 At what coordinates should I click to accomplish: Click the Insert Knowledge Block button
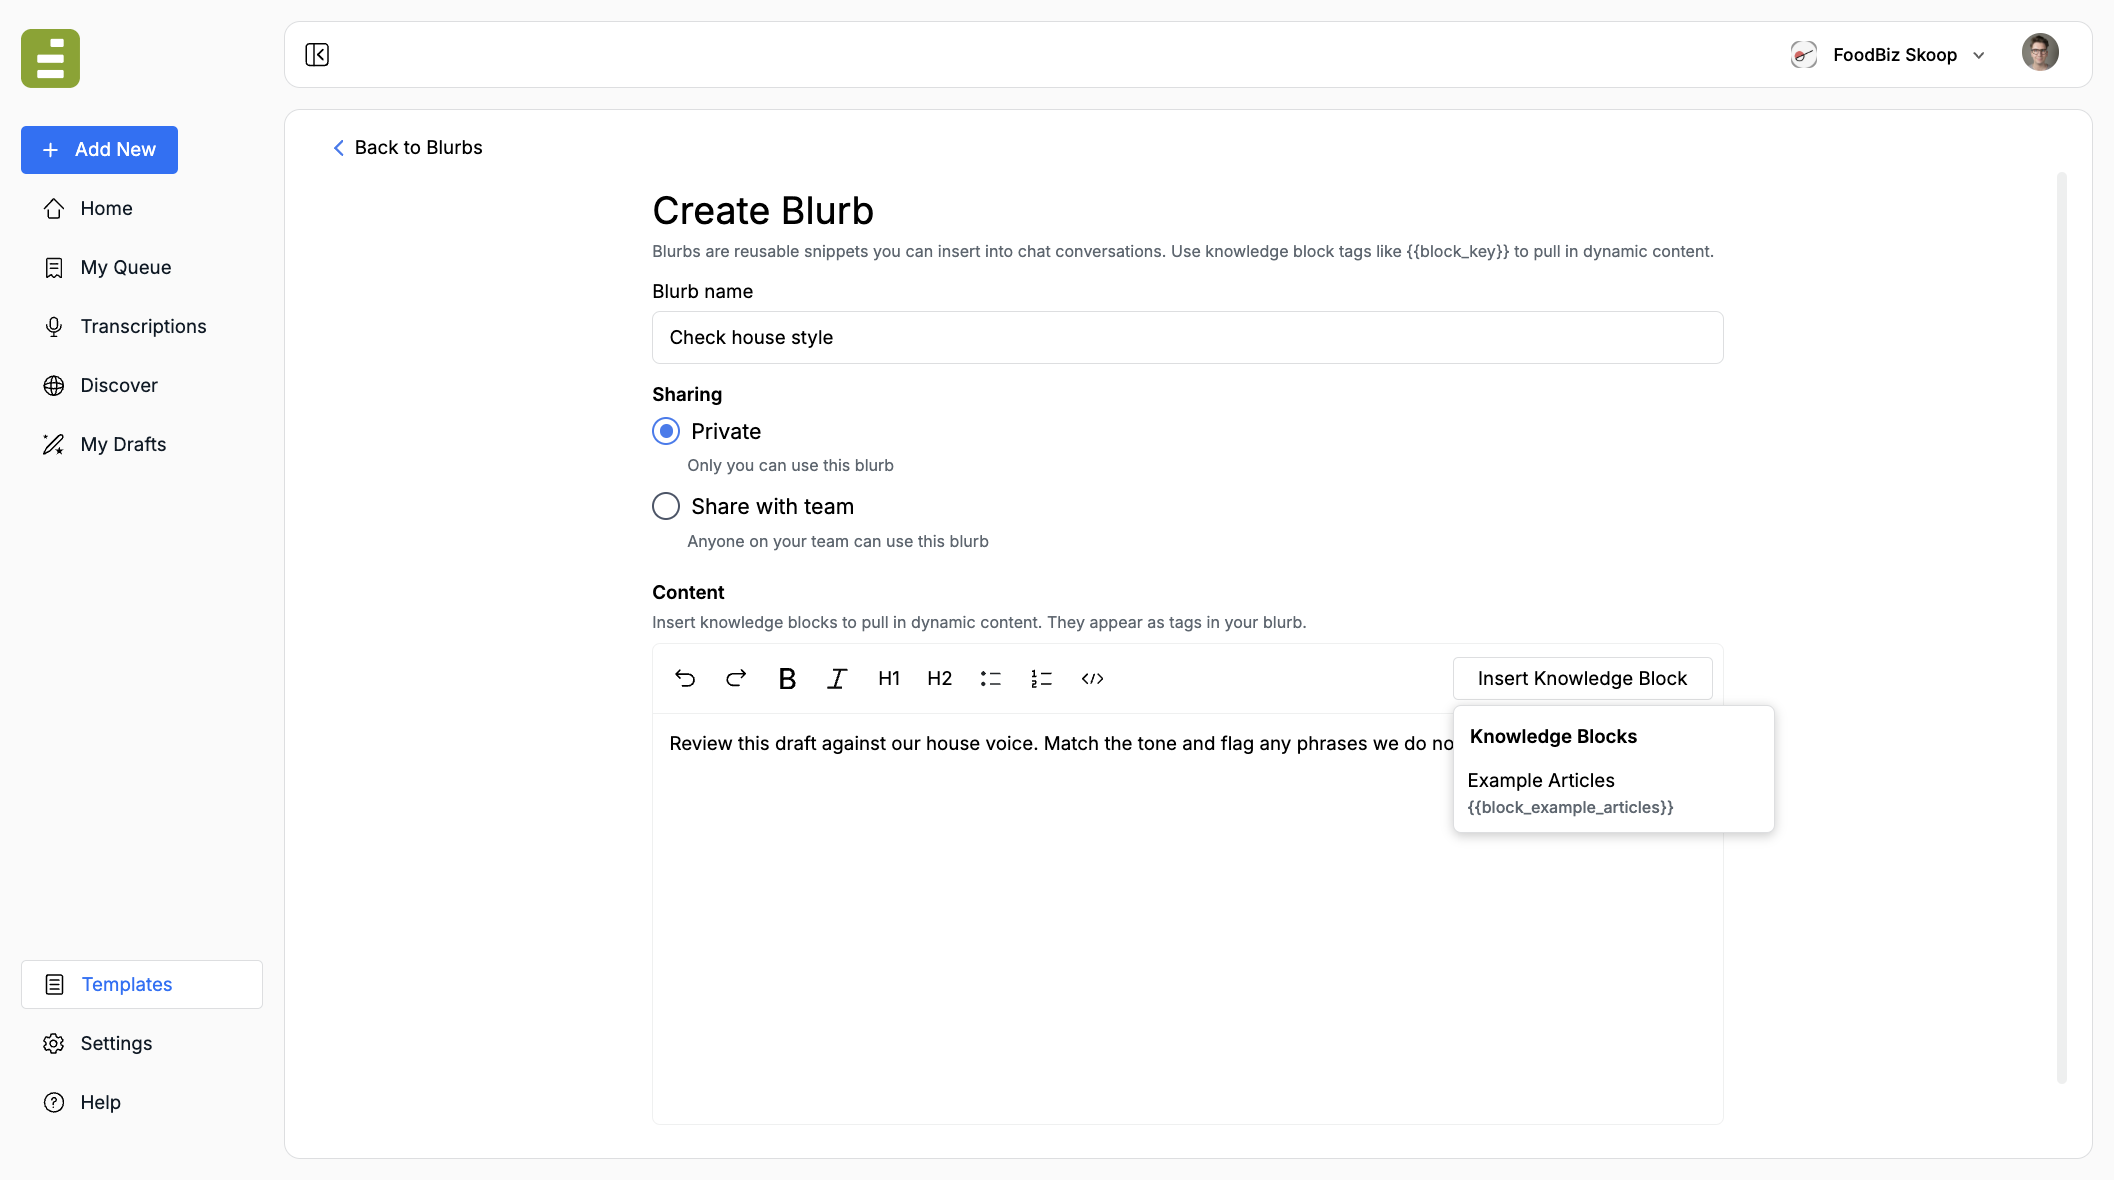1582,678
